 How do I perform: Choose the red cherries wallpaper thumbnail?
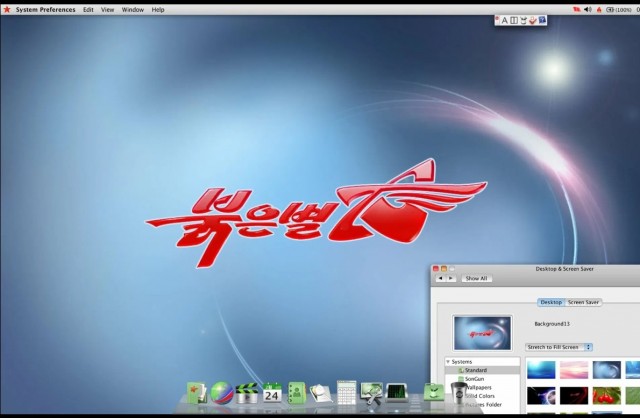pos(606,396)
